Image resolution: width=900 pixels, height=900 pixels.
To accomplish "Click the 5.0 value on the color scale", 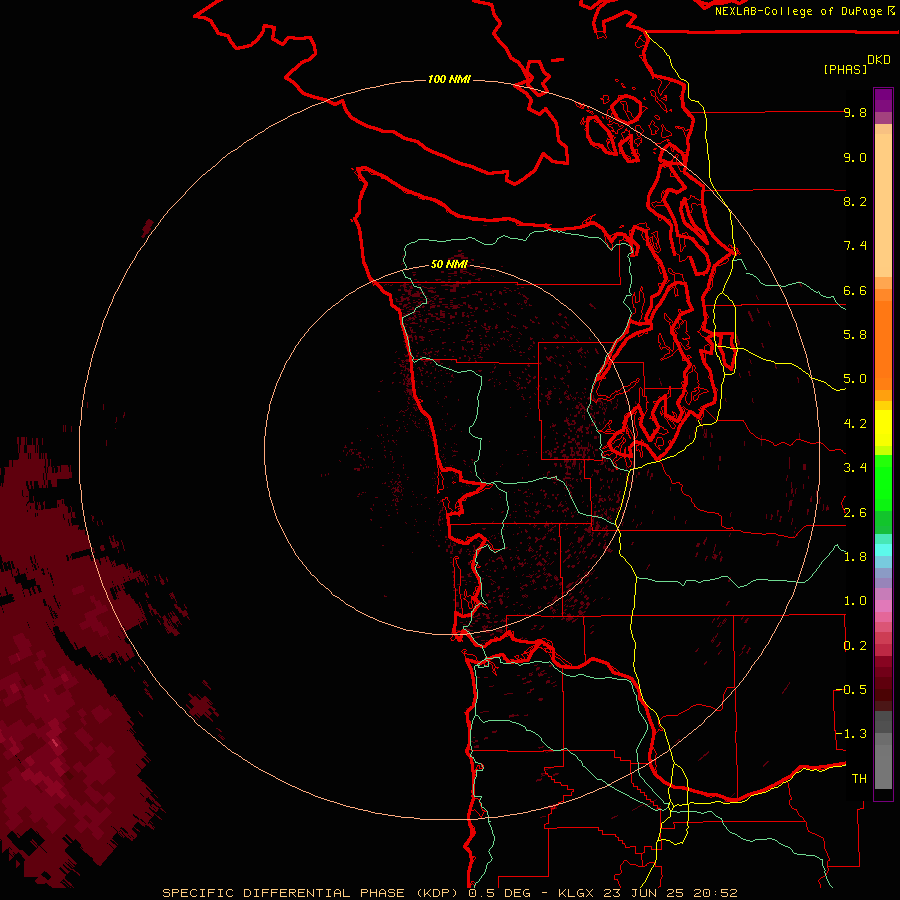I will click(x=855, y=379).
